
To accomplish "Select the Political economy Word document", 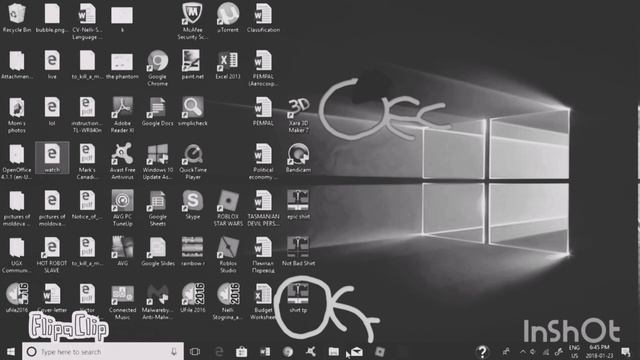I will click(263, 162).
